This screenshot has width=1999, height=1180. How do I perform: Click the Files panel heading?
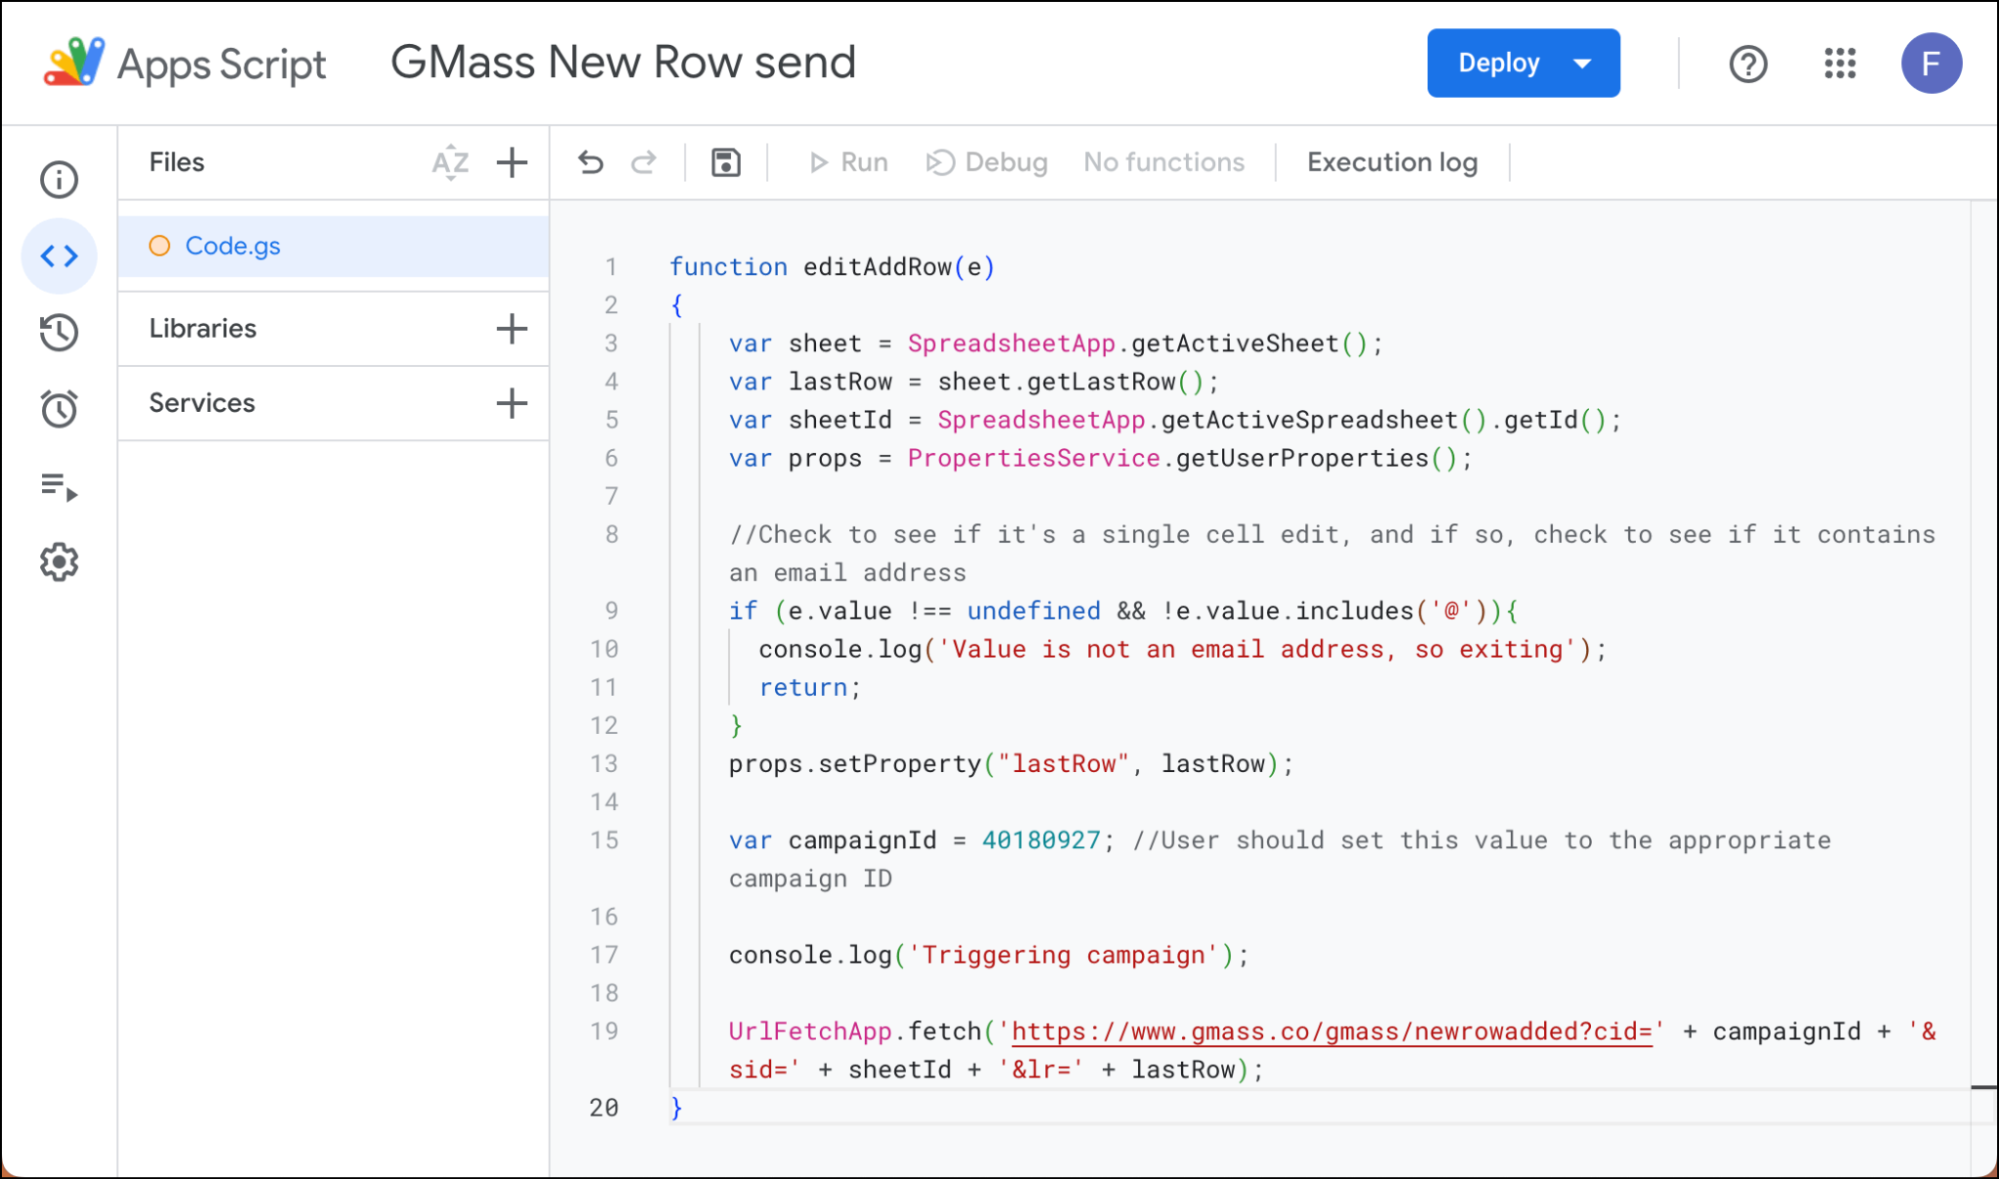click(177, 162)
